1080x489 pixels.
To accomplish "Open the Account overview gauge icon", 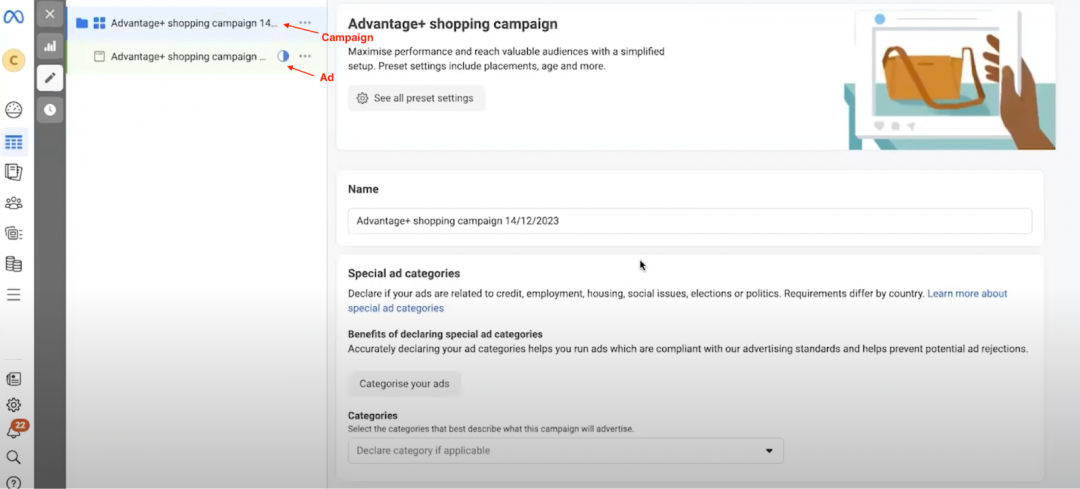I will [x=14, y=110].
